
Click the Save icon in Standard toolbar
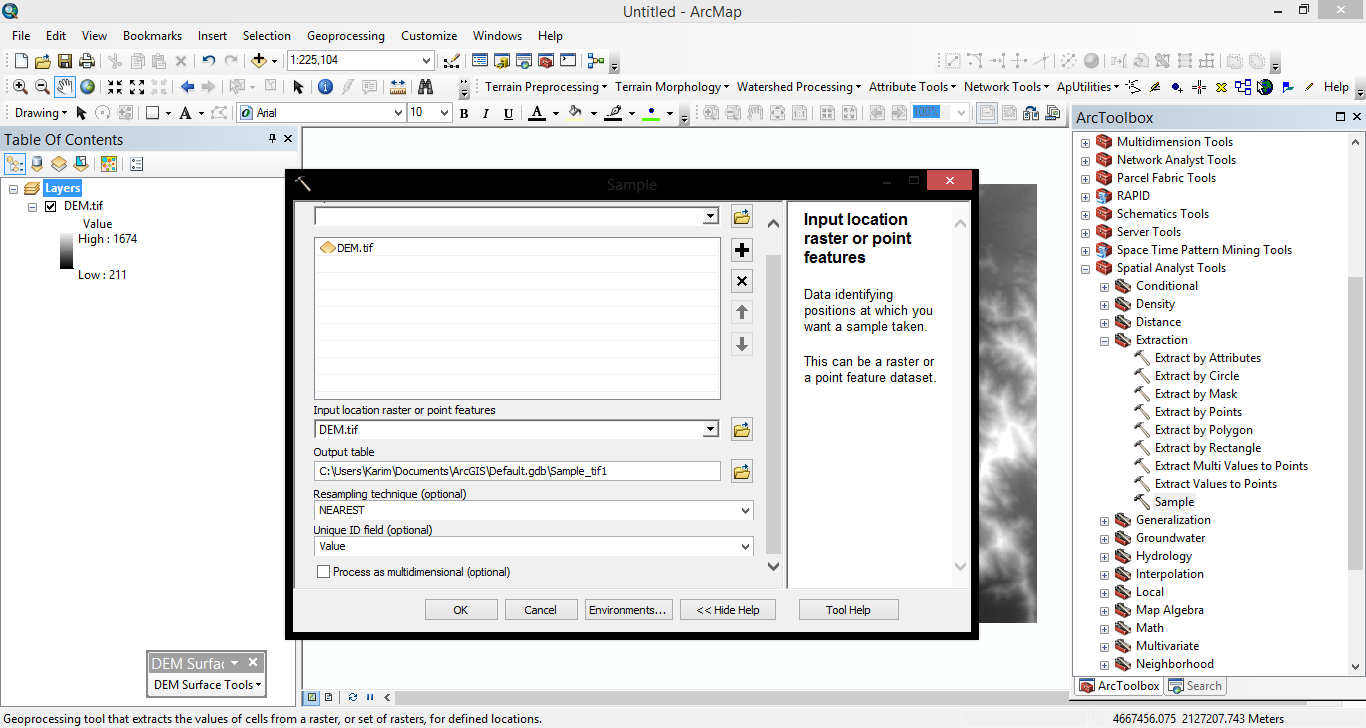click(65, 61)
